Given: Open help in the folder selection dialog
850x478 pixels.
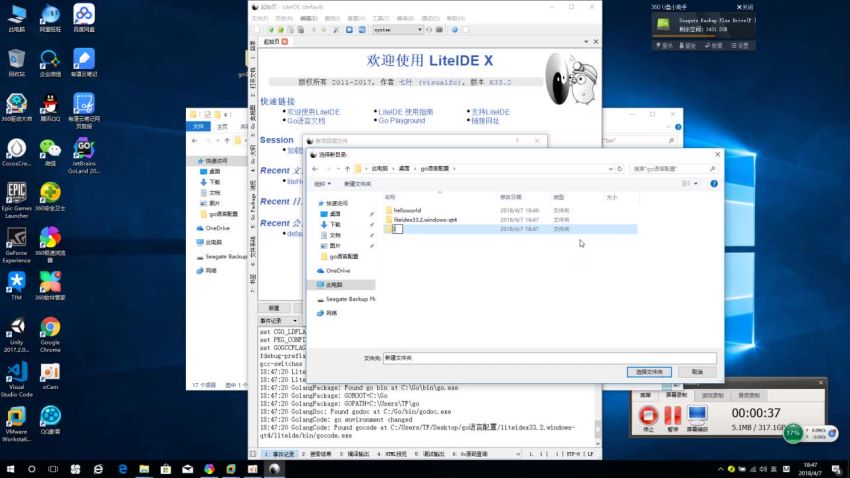Looking at the screenshot, I should pyautogui.click(x=714, y=184).
